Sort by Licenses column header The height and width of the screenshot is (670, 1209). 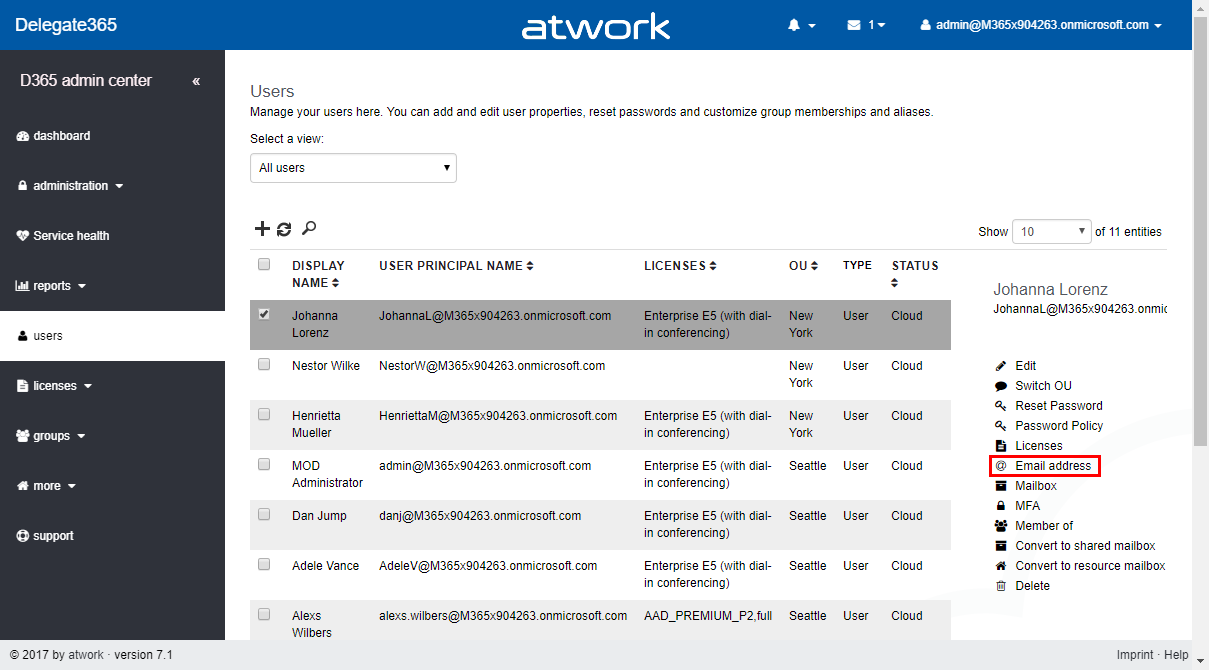[681, 266]
